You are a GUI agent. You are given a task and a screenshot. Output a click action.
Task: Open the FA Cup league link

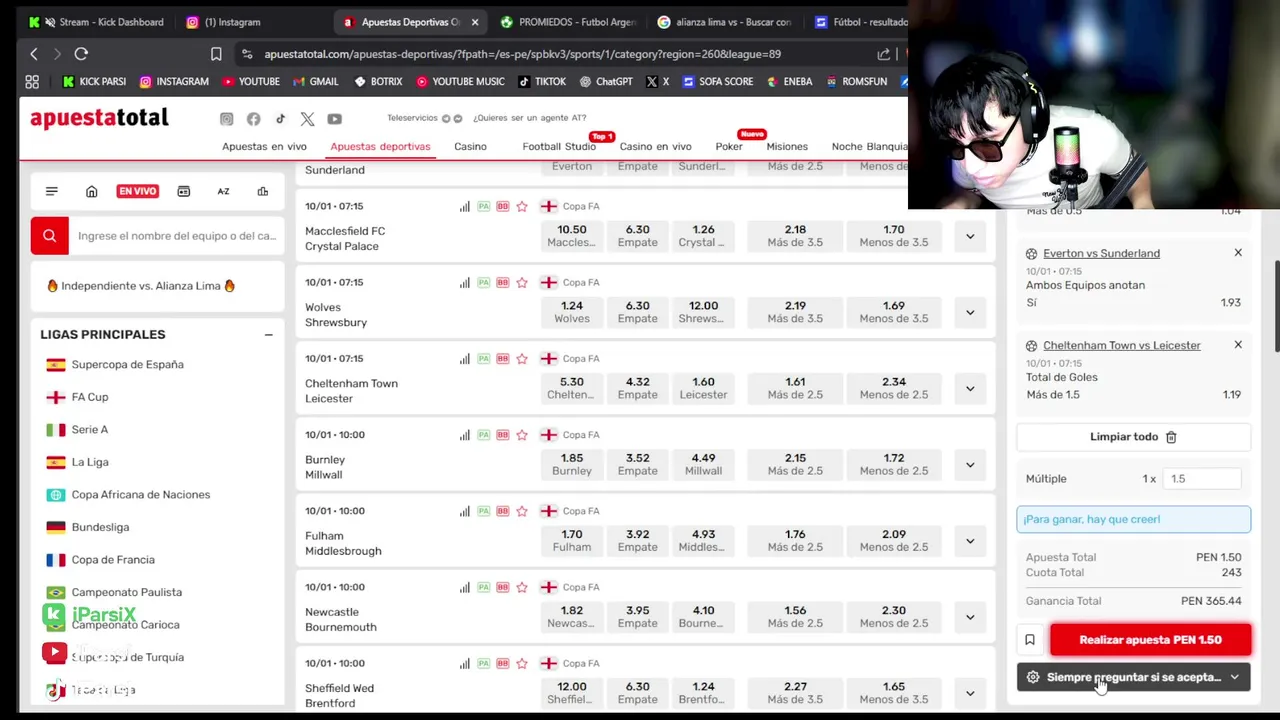tap(90, 397)
